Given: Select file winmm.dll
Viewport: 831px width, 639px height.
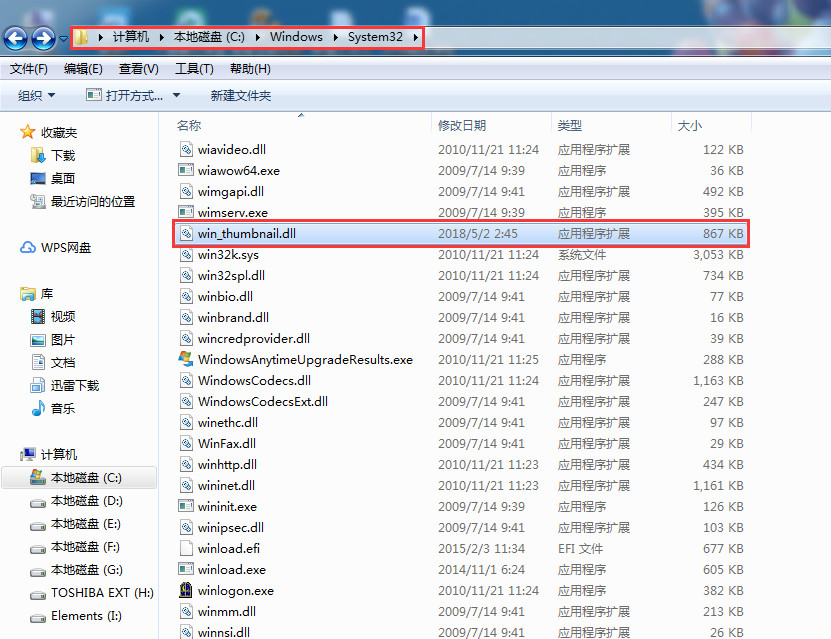Looking at the screenshot, I should click(x=227, y=611).
